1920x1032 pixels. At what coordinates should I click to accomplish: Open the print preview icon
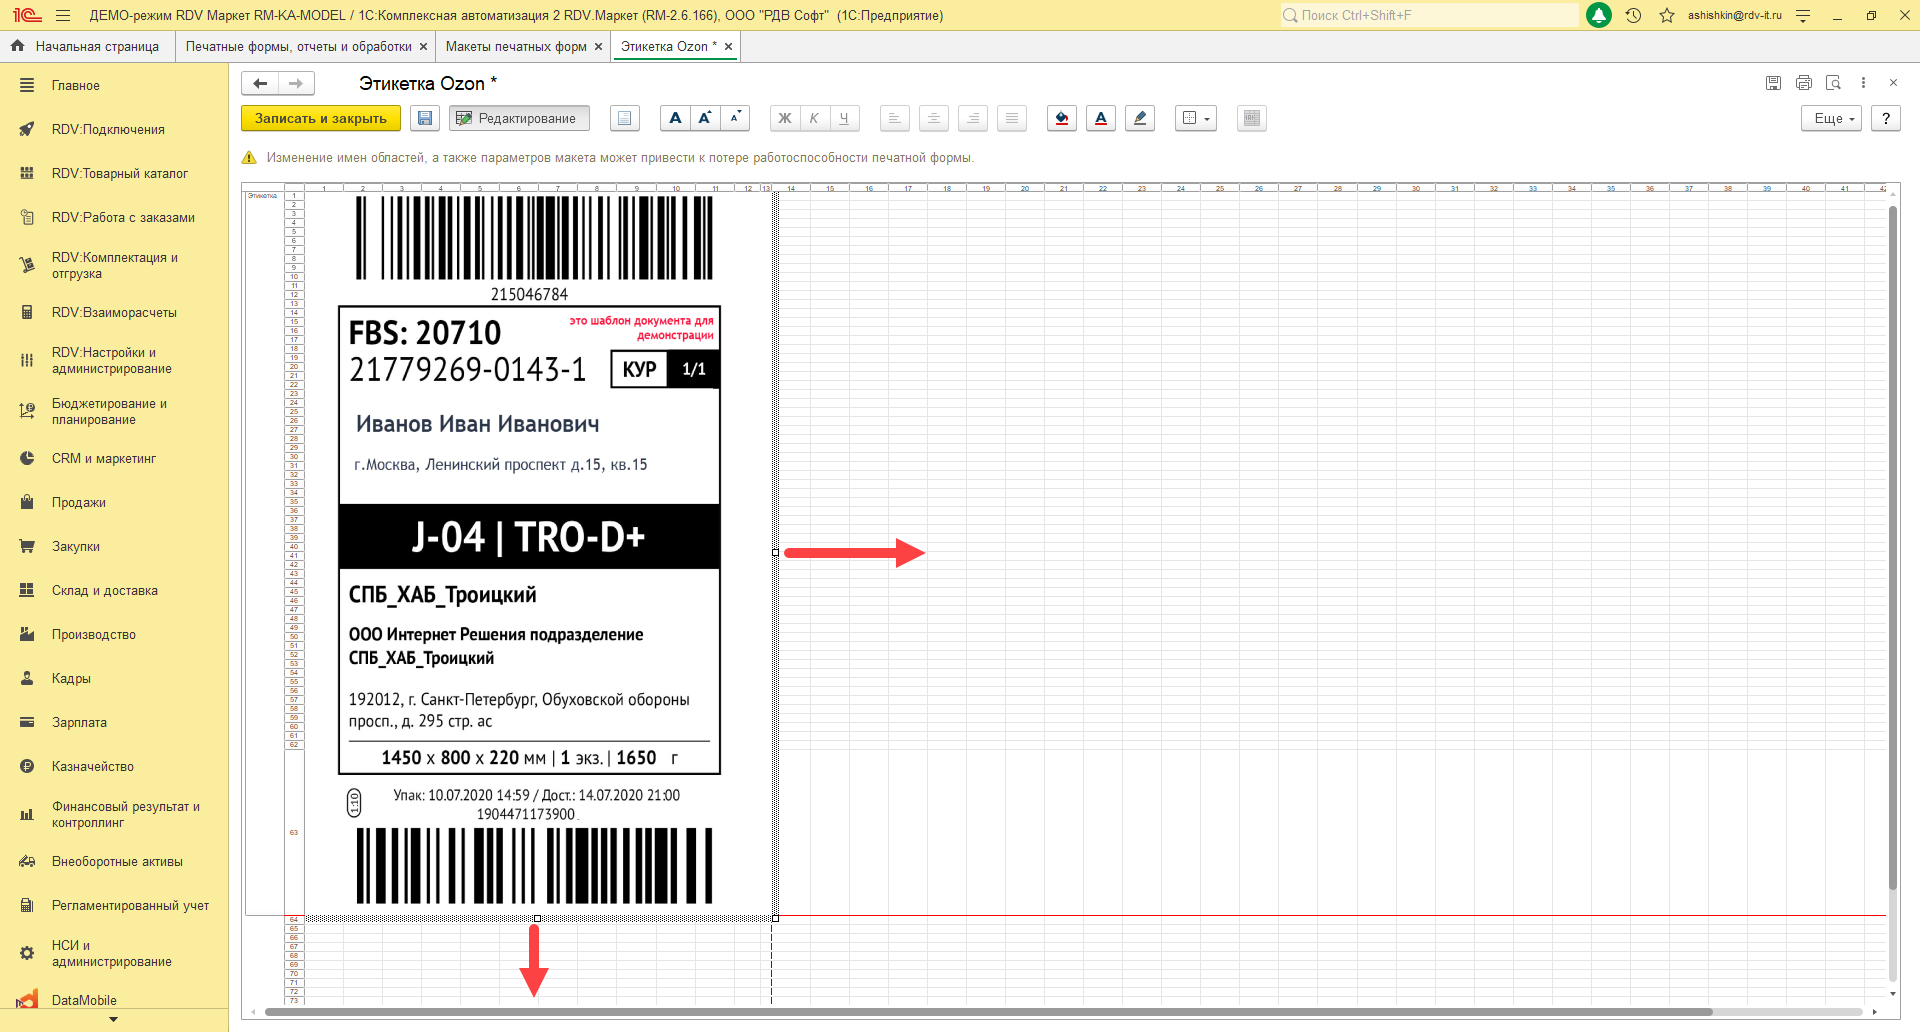(x=1833, y=83)
